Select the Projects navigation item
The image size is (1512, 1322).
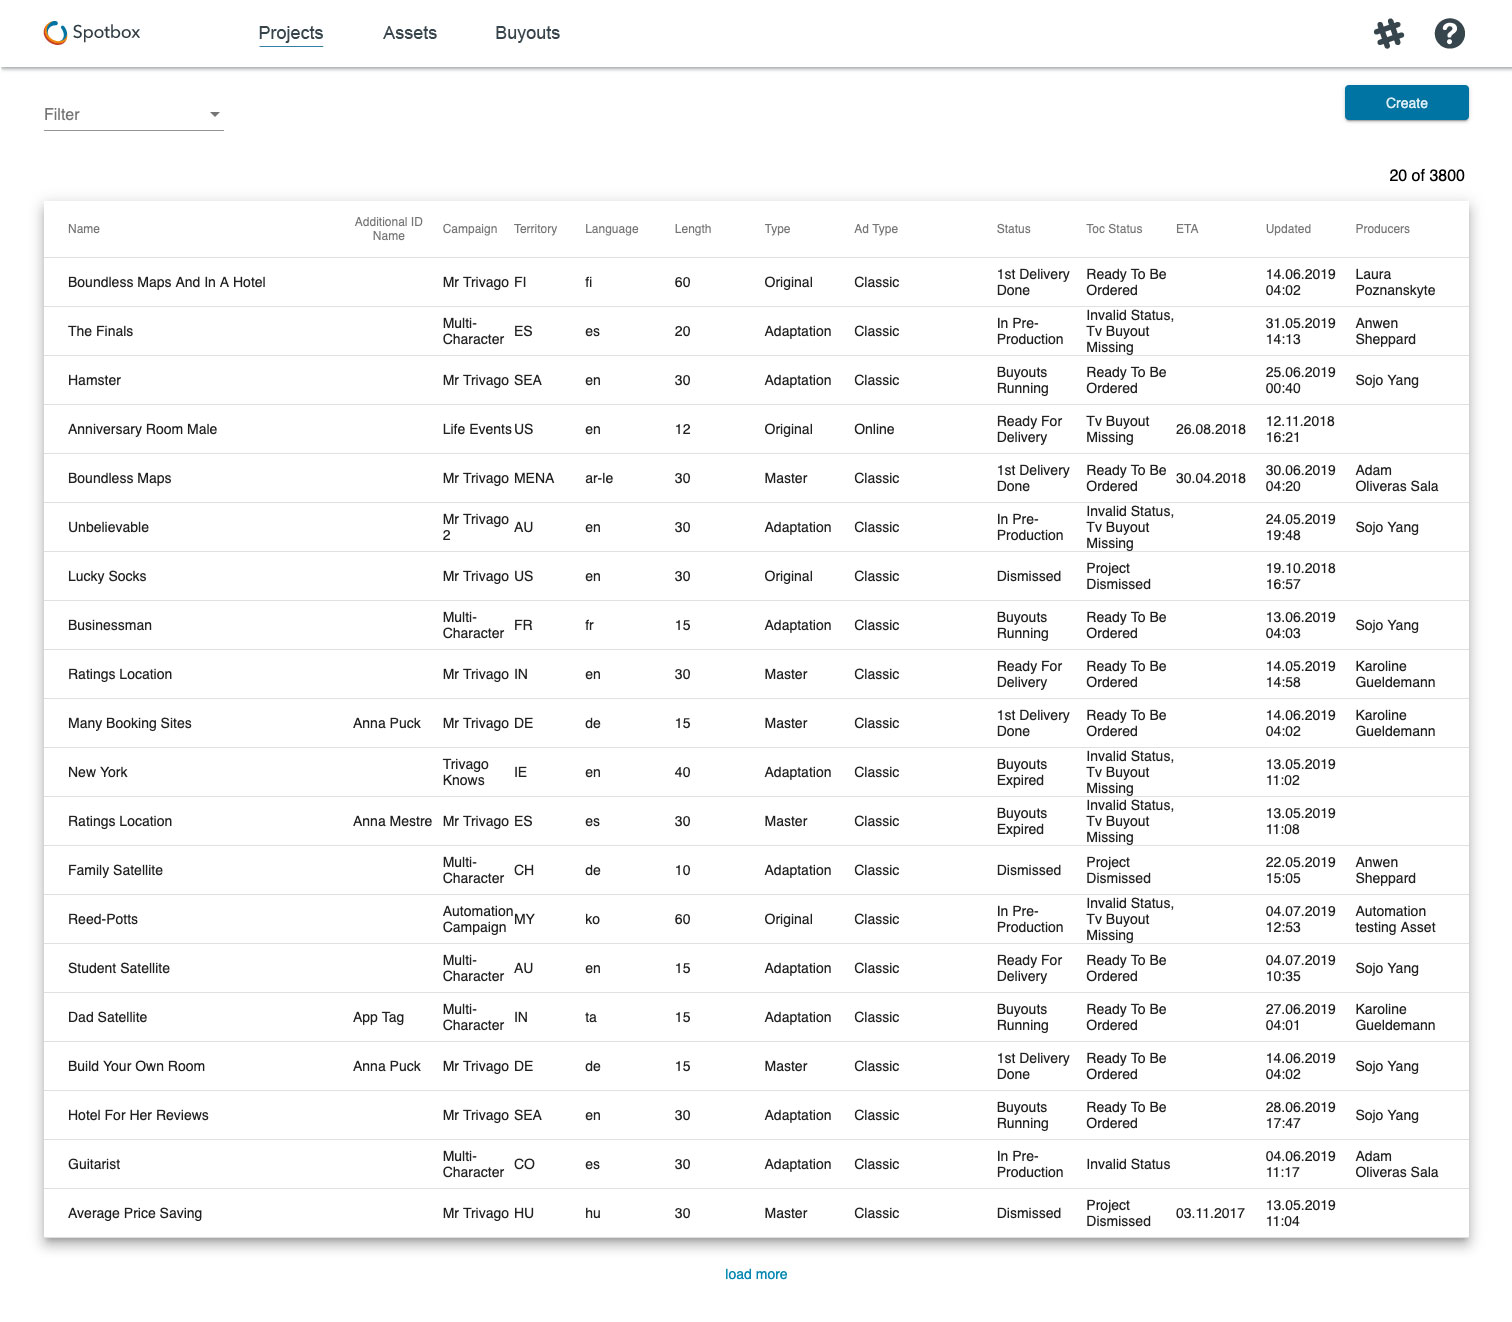[x=291, y=32]
